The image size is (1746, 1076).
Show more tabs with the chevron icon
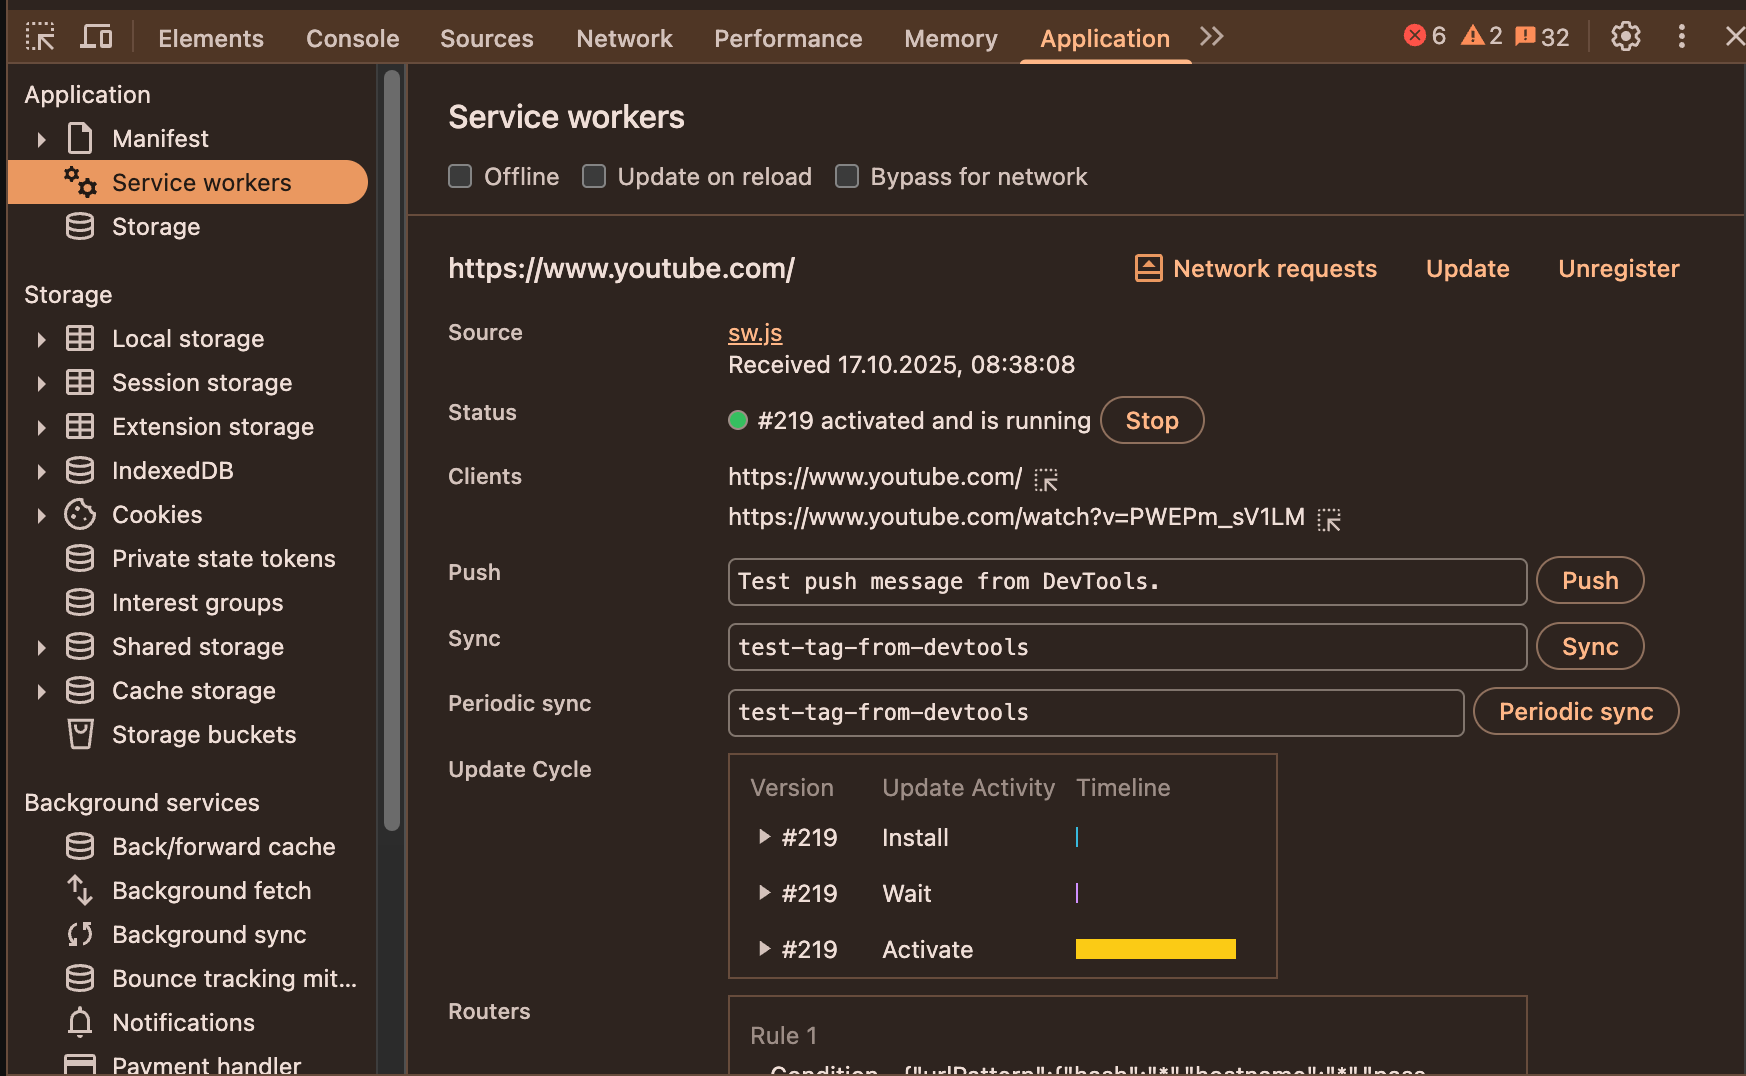1211,37
